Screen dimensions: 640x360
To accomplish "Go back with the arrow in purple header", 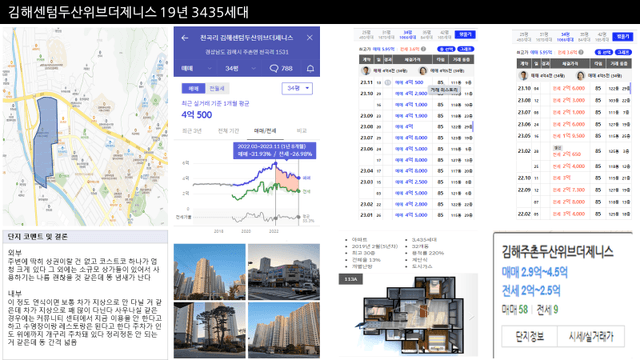I will (x=185, y=38).
